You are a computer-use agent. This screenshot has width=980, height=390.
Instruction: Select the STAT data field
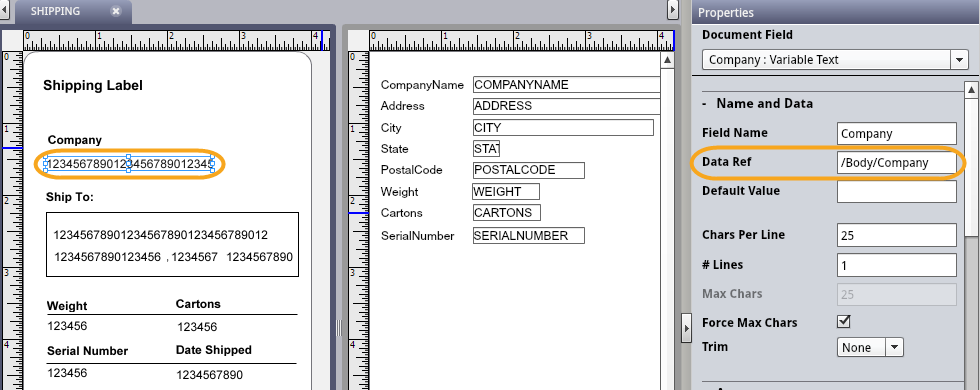(487, 149)
